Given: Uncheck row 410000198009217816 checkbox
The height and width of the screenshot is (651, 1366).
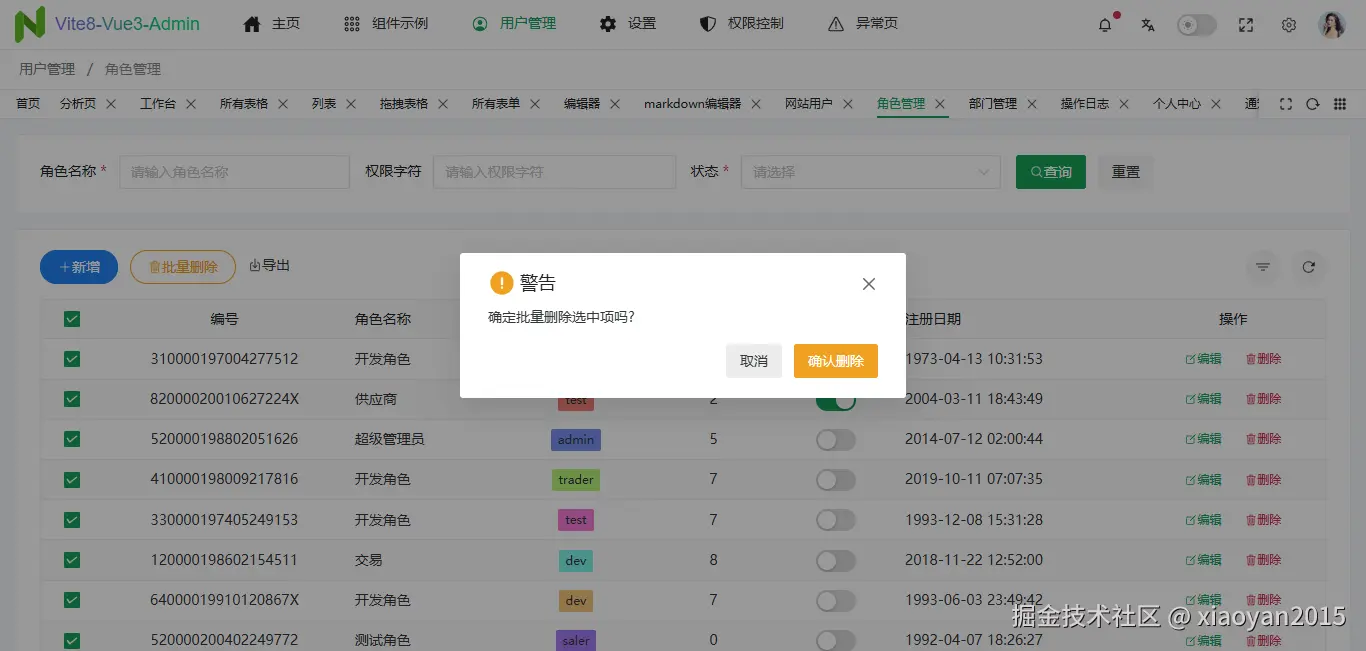Looking at the screenshot, I should point(72,479).
